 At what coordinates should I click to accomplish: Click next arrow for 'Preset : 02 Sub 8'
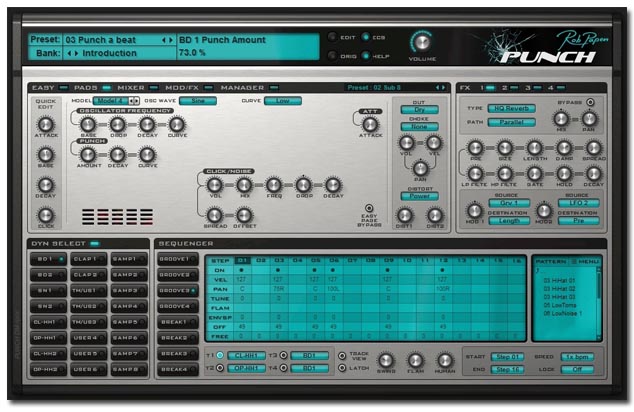[x=444, y=87]
